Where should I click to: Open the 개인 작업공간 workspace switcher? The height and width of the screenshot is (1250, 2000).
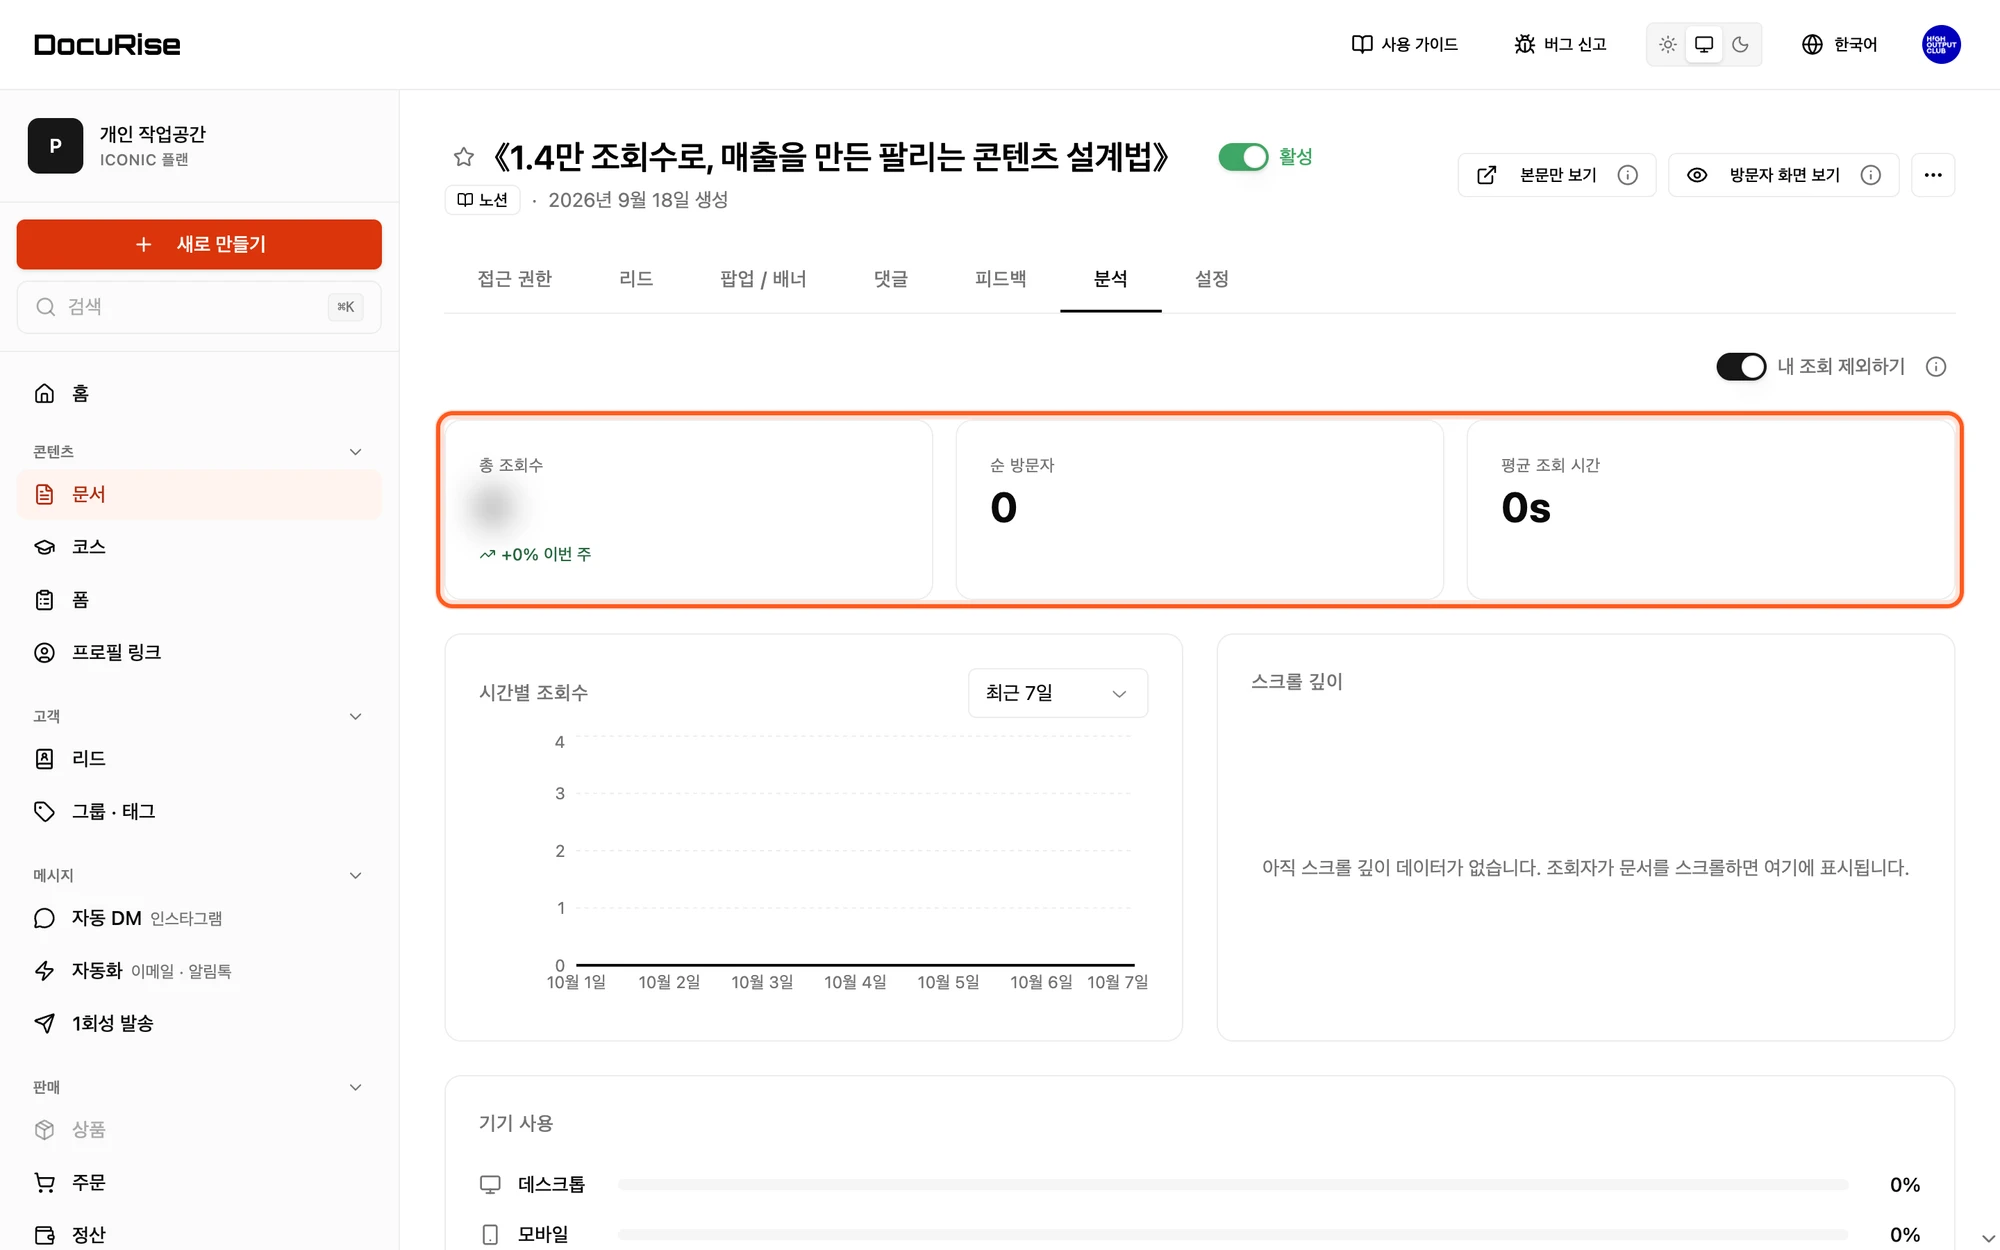(x=199, y=146)
